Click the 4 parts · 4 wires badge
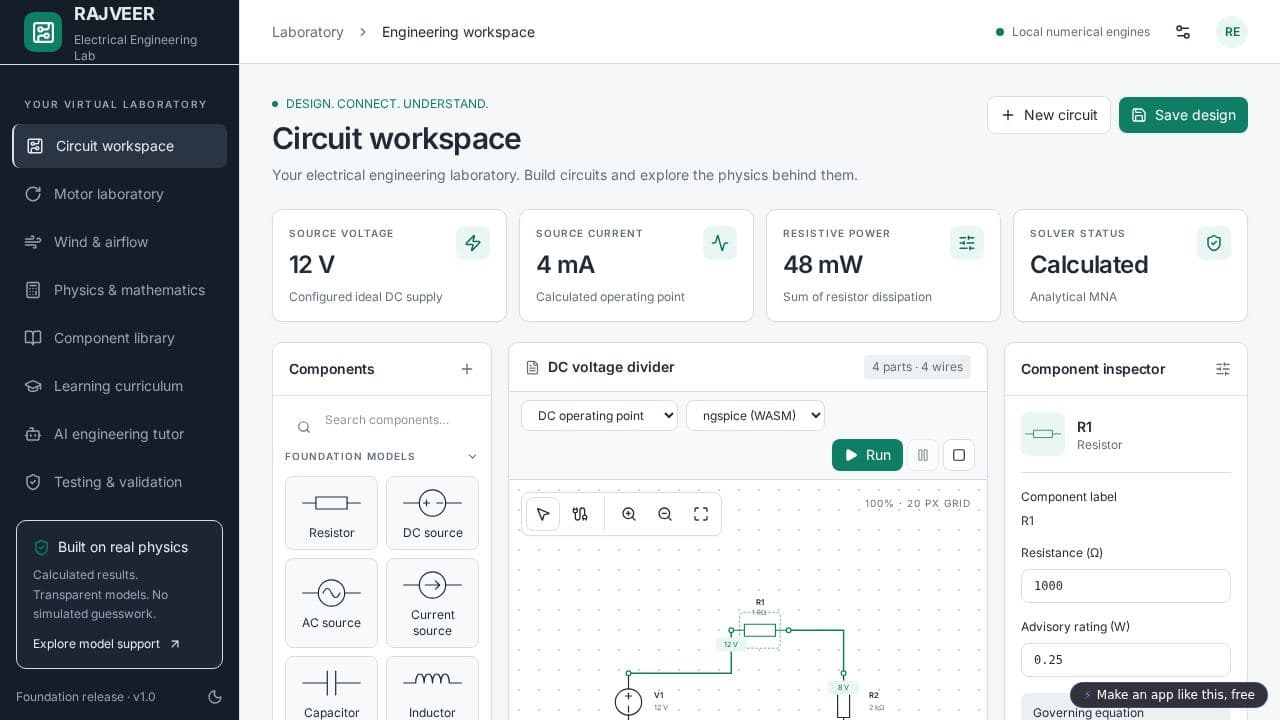 917,367
